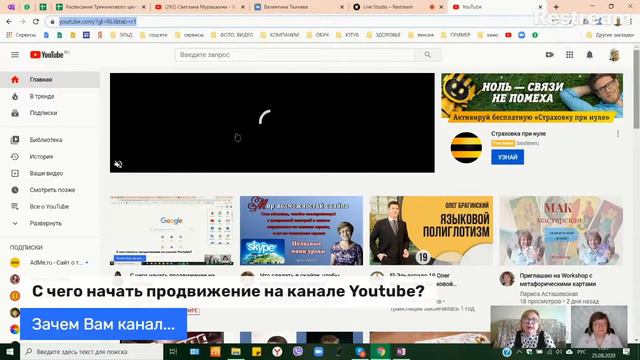This screenshot has height=360, width=640.
Task: Open File Explorer from the taskbar
Action: (x=236, y=351)
